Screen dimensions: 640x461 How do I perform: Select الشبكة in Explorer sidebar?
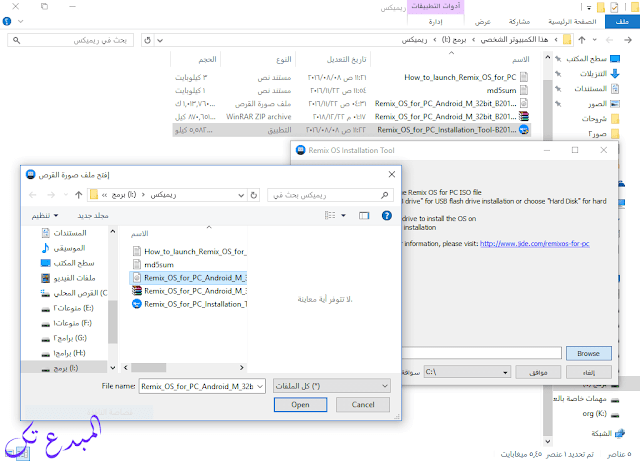(607, 433)
